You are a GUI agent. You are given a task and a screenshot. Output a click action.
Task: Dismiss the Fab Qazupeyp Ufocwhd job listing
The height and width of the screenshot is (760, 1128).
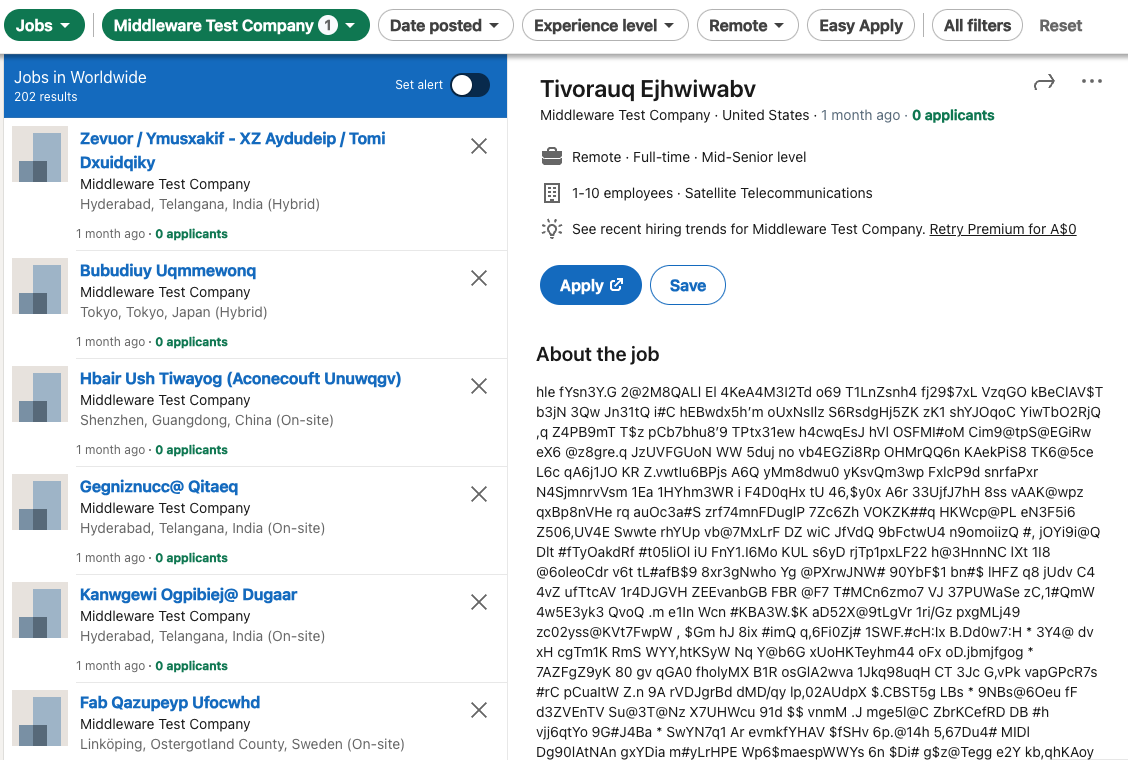click(x=478, y=710)
